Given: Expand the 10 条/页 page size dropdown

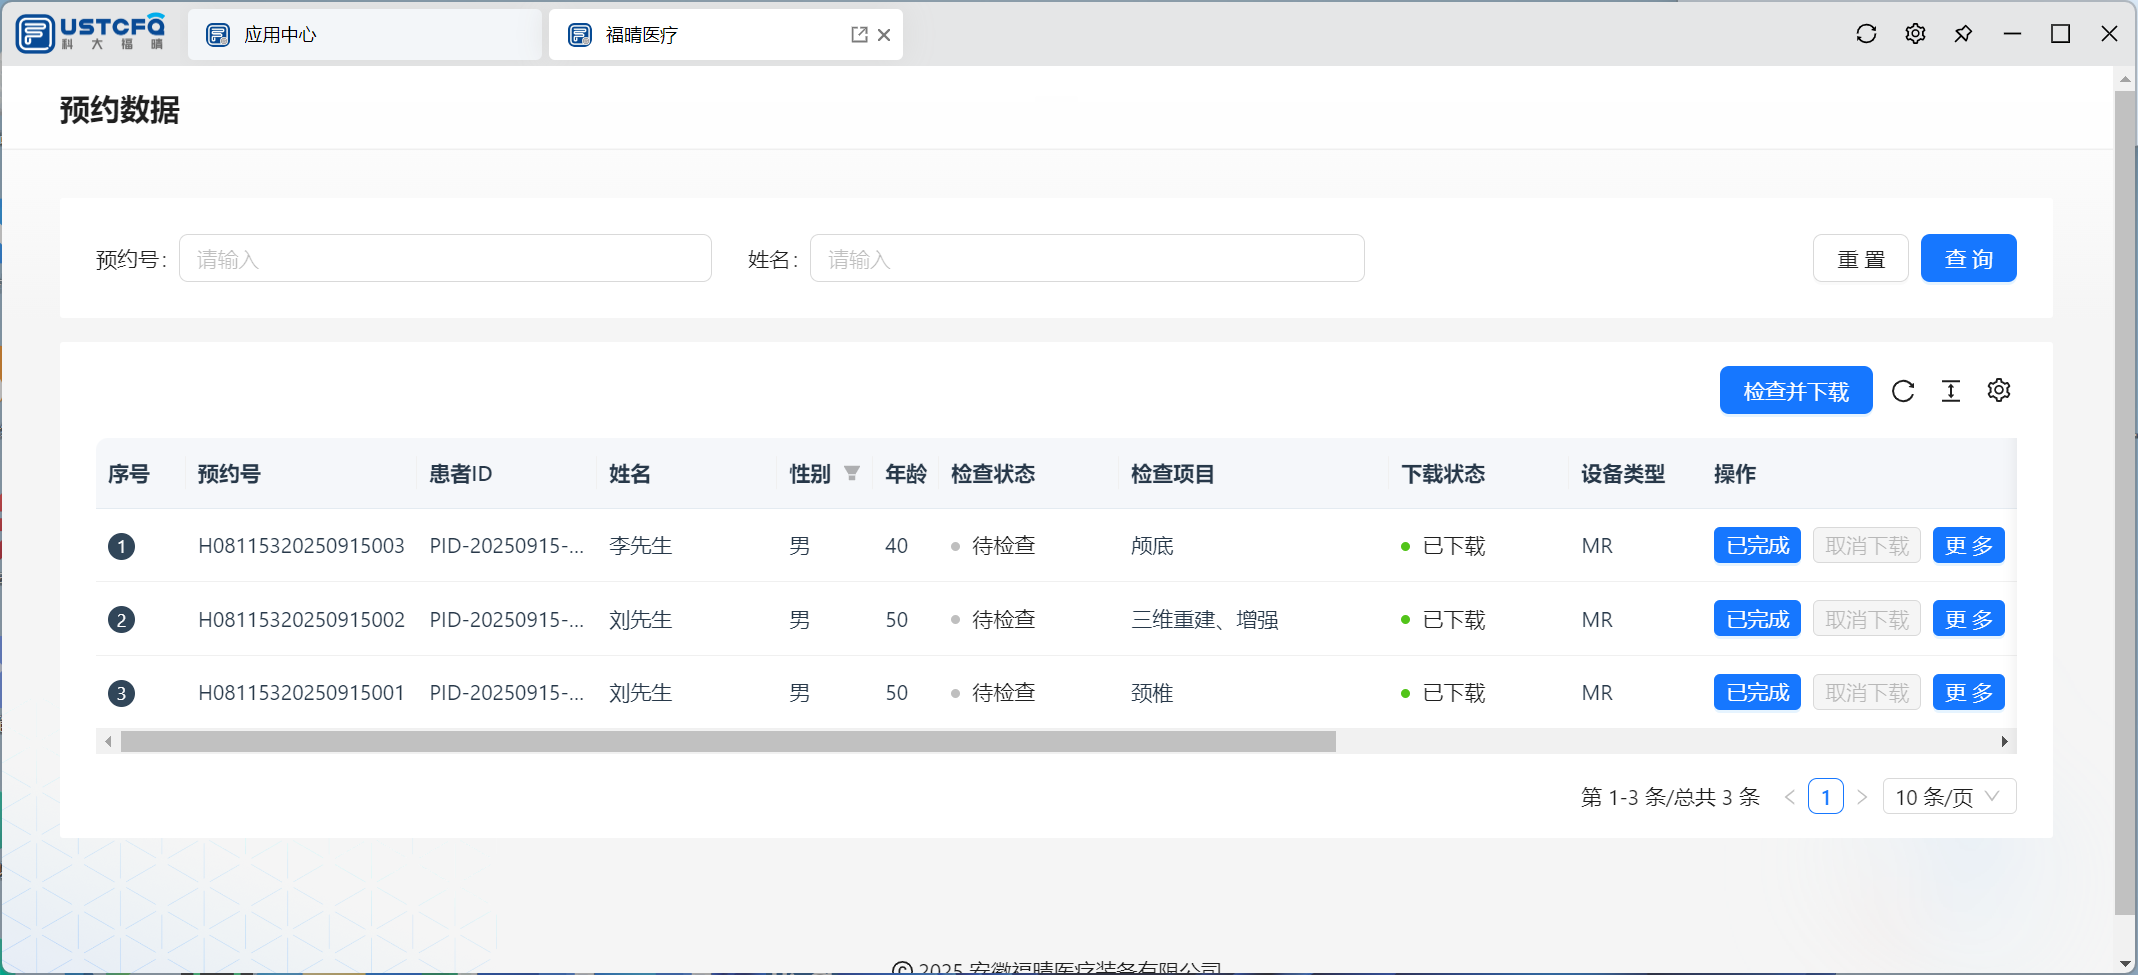Looking at the screenshot, I should tap(1949, 797).
